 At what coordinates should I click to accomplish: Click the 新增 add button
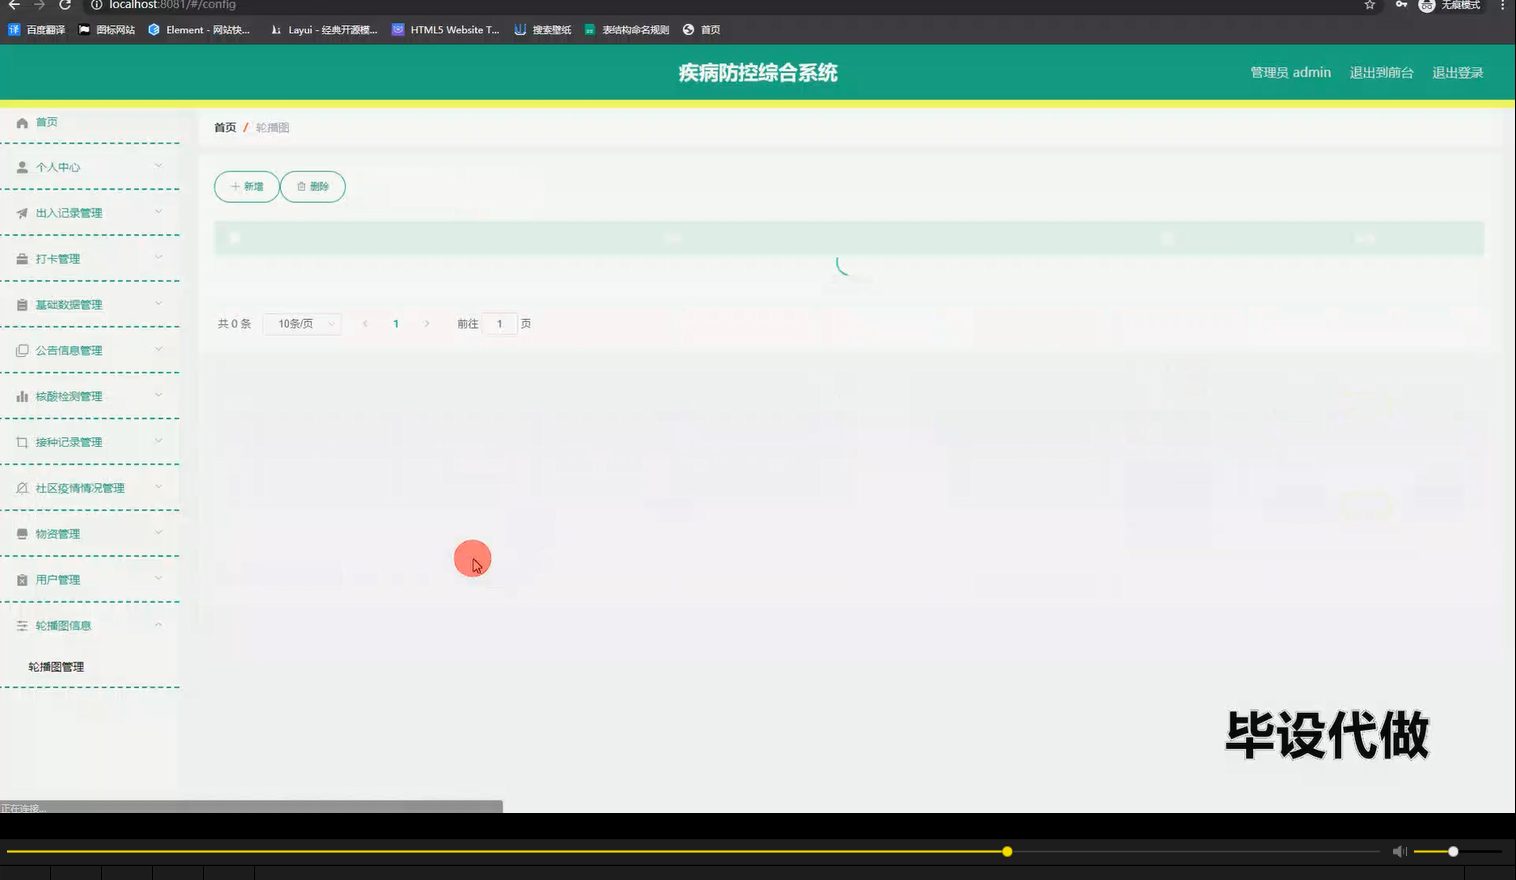click(247, 187)
